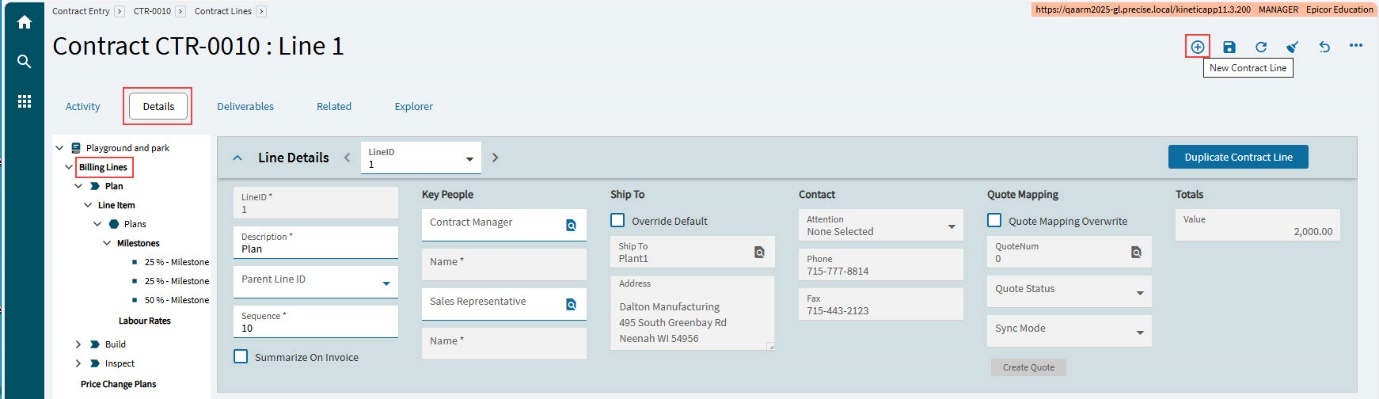Collapse the Milestones node

(x=107, y=243)
